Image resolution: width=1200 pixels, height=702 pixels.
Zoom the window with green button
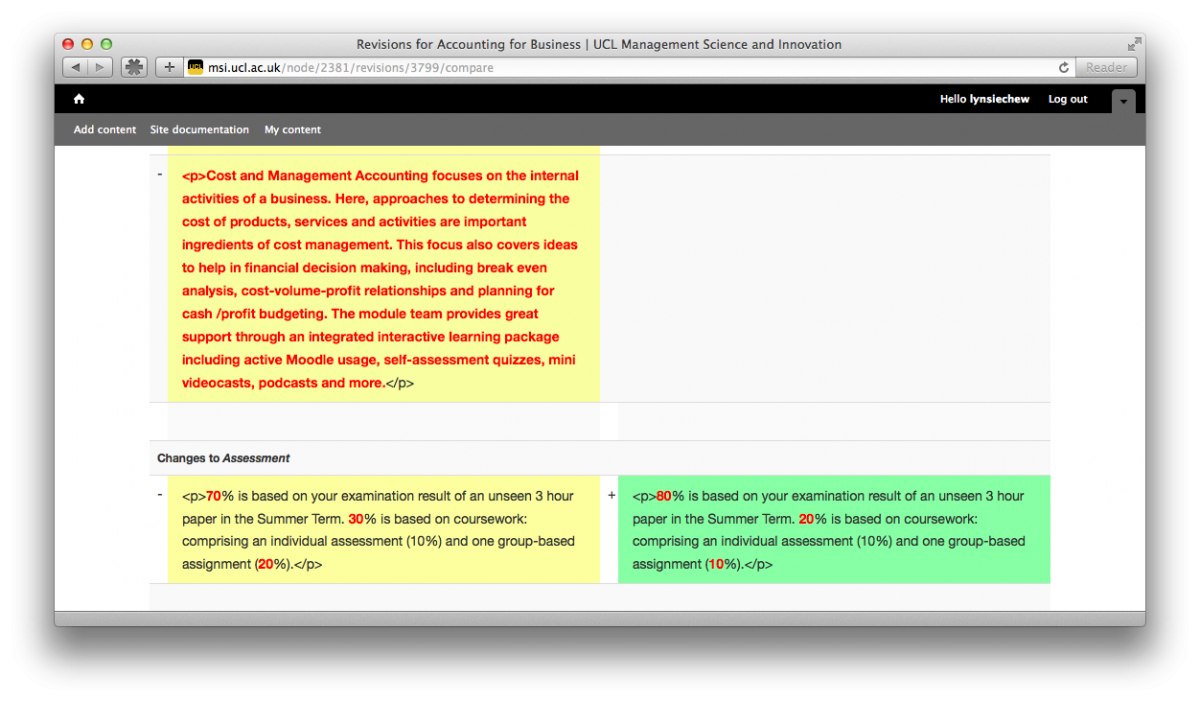click(106, 44)
